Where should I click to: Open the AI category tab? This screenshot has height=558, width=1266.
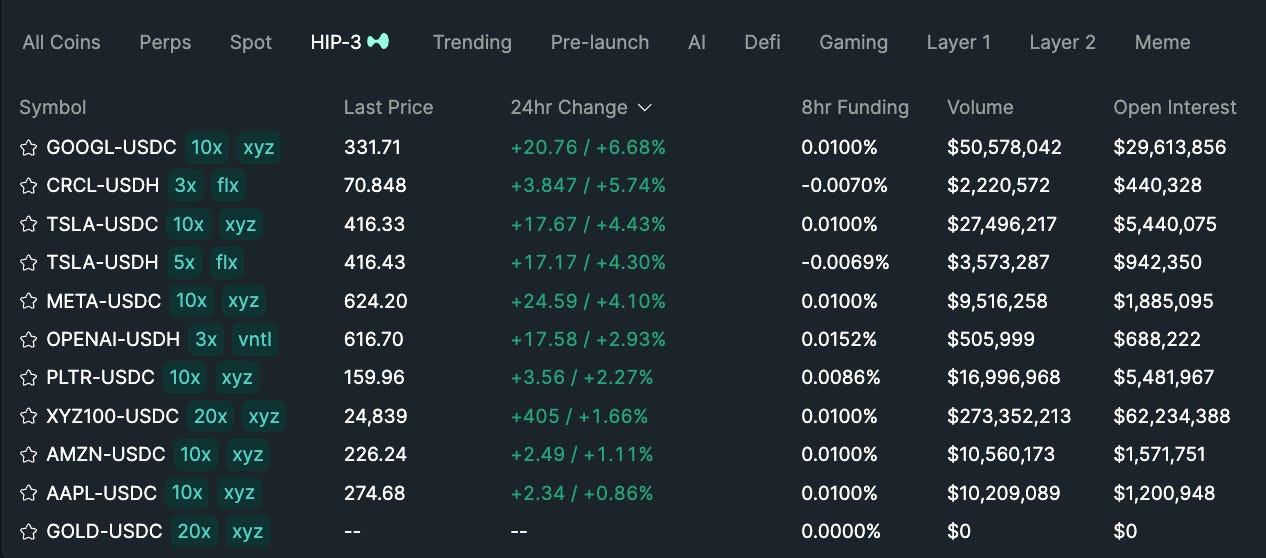click(x=697, y=43)
